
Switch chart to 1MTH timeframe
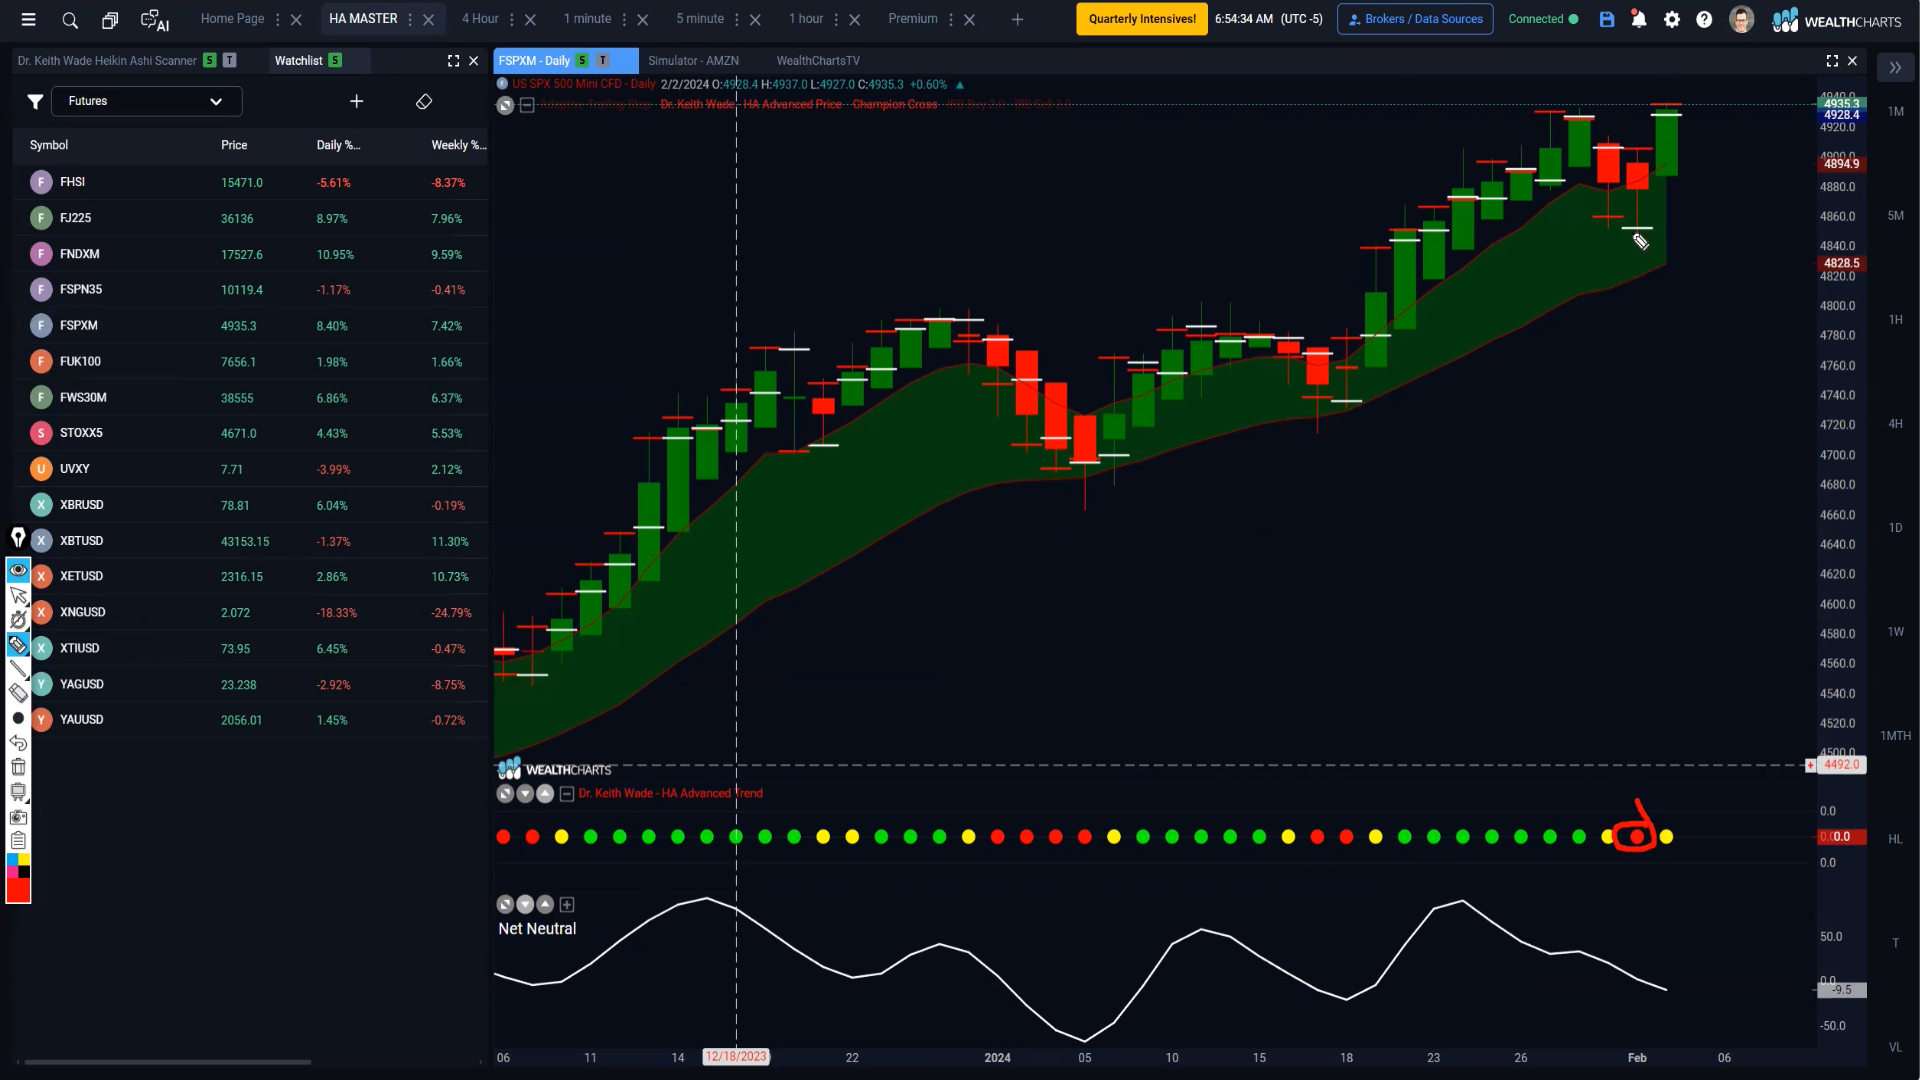click(1895, 735)
